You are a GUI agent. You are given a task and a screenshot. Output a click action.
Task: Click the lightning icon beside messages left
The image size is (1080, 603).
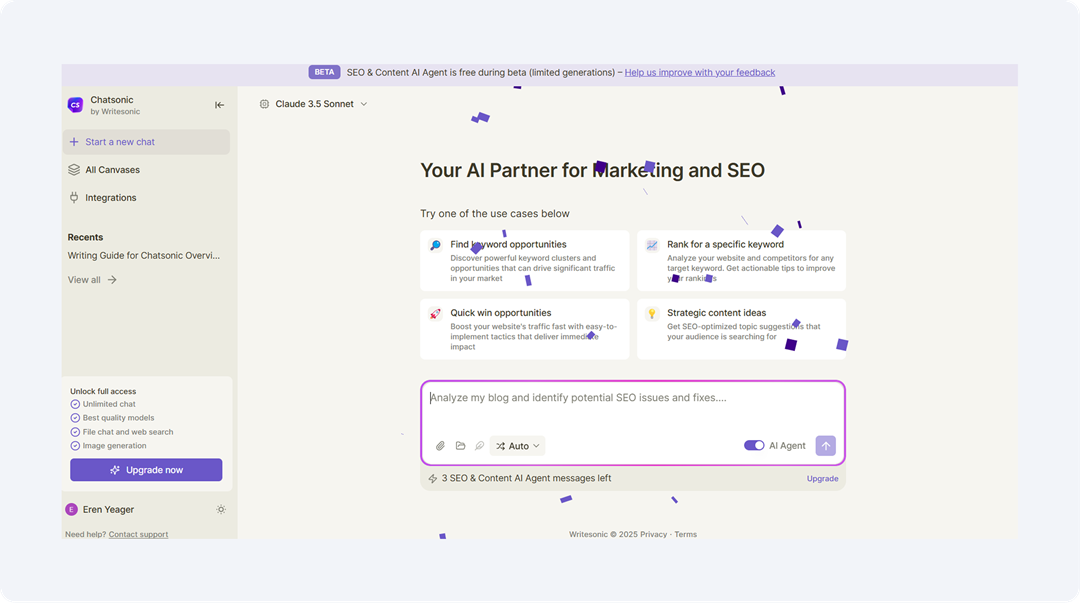click(433, 478)
